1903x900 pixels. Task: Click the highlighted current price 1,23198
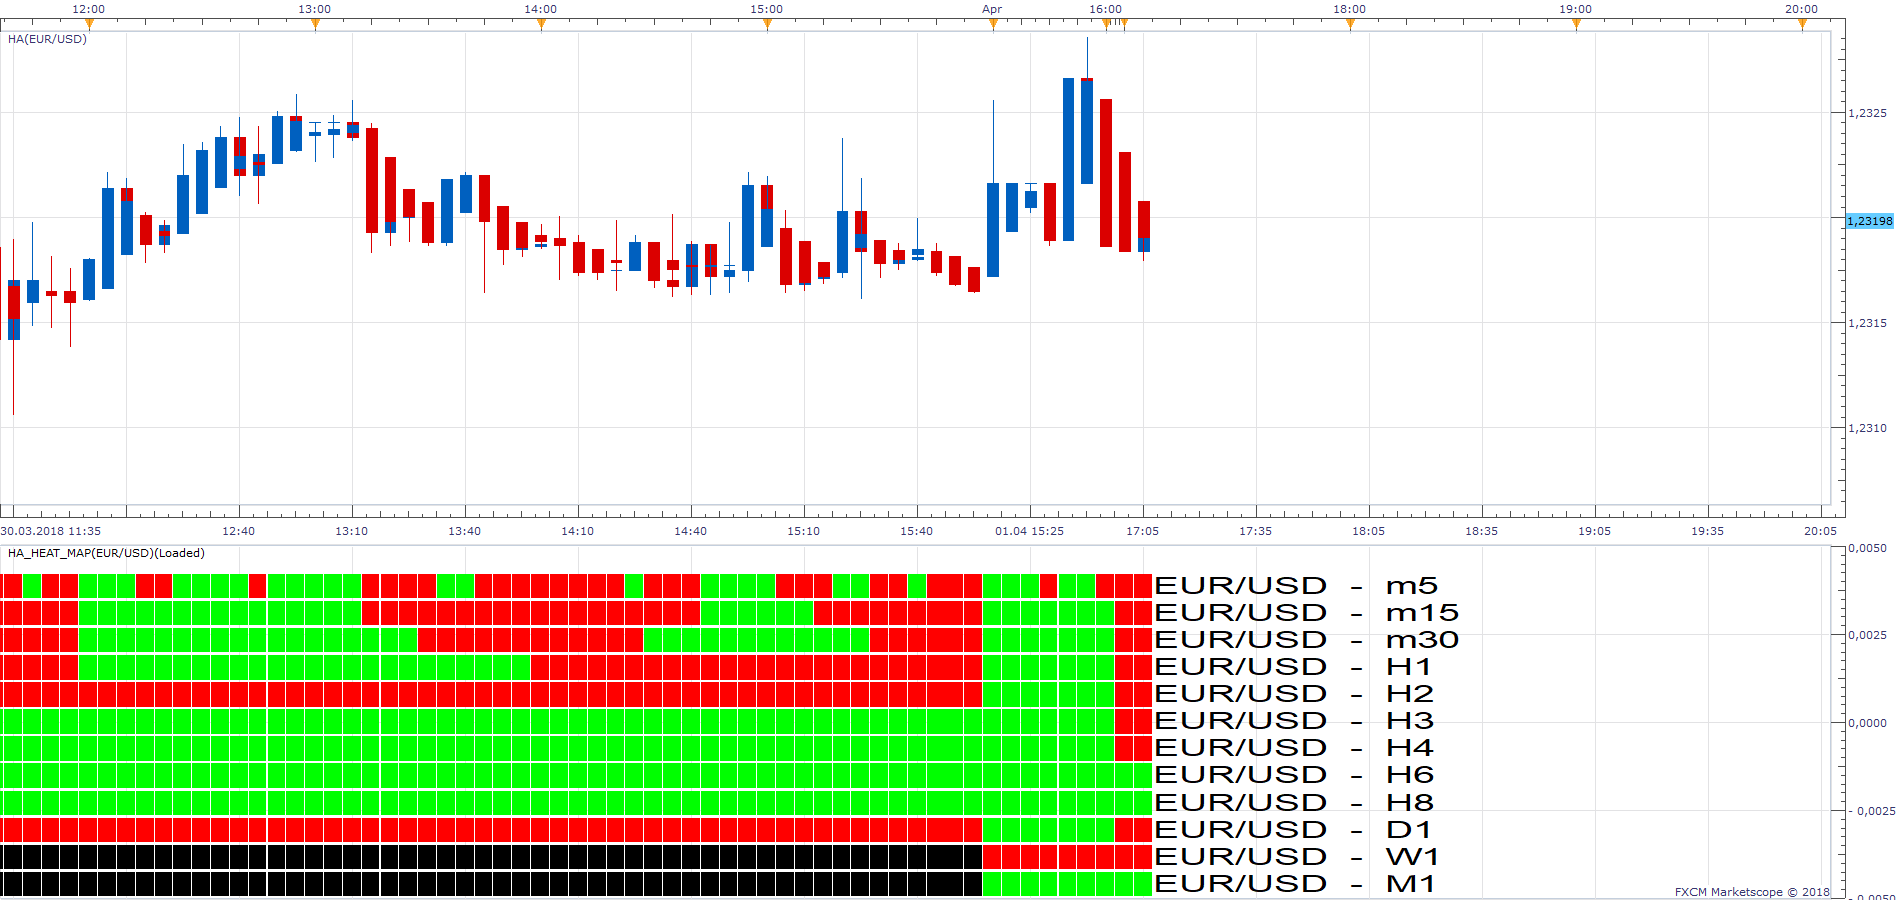point(1869,221)
